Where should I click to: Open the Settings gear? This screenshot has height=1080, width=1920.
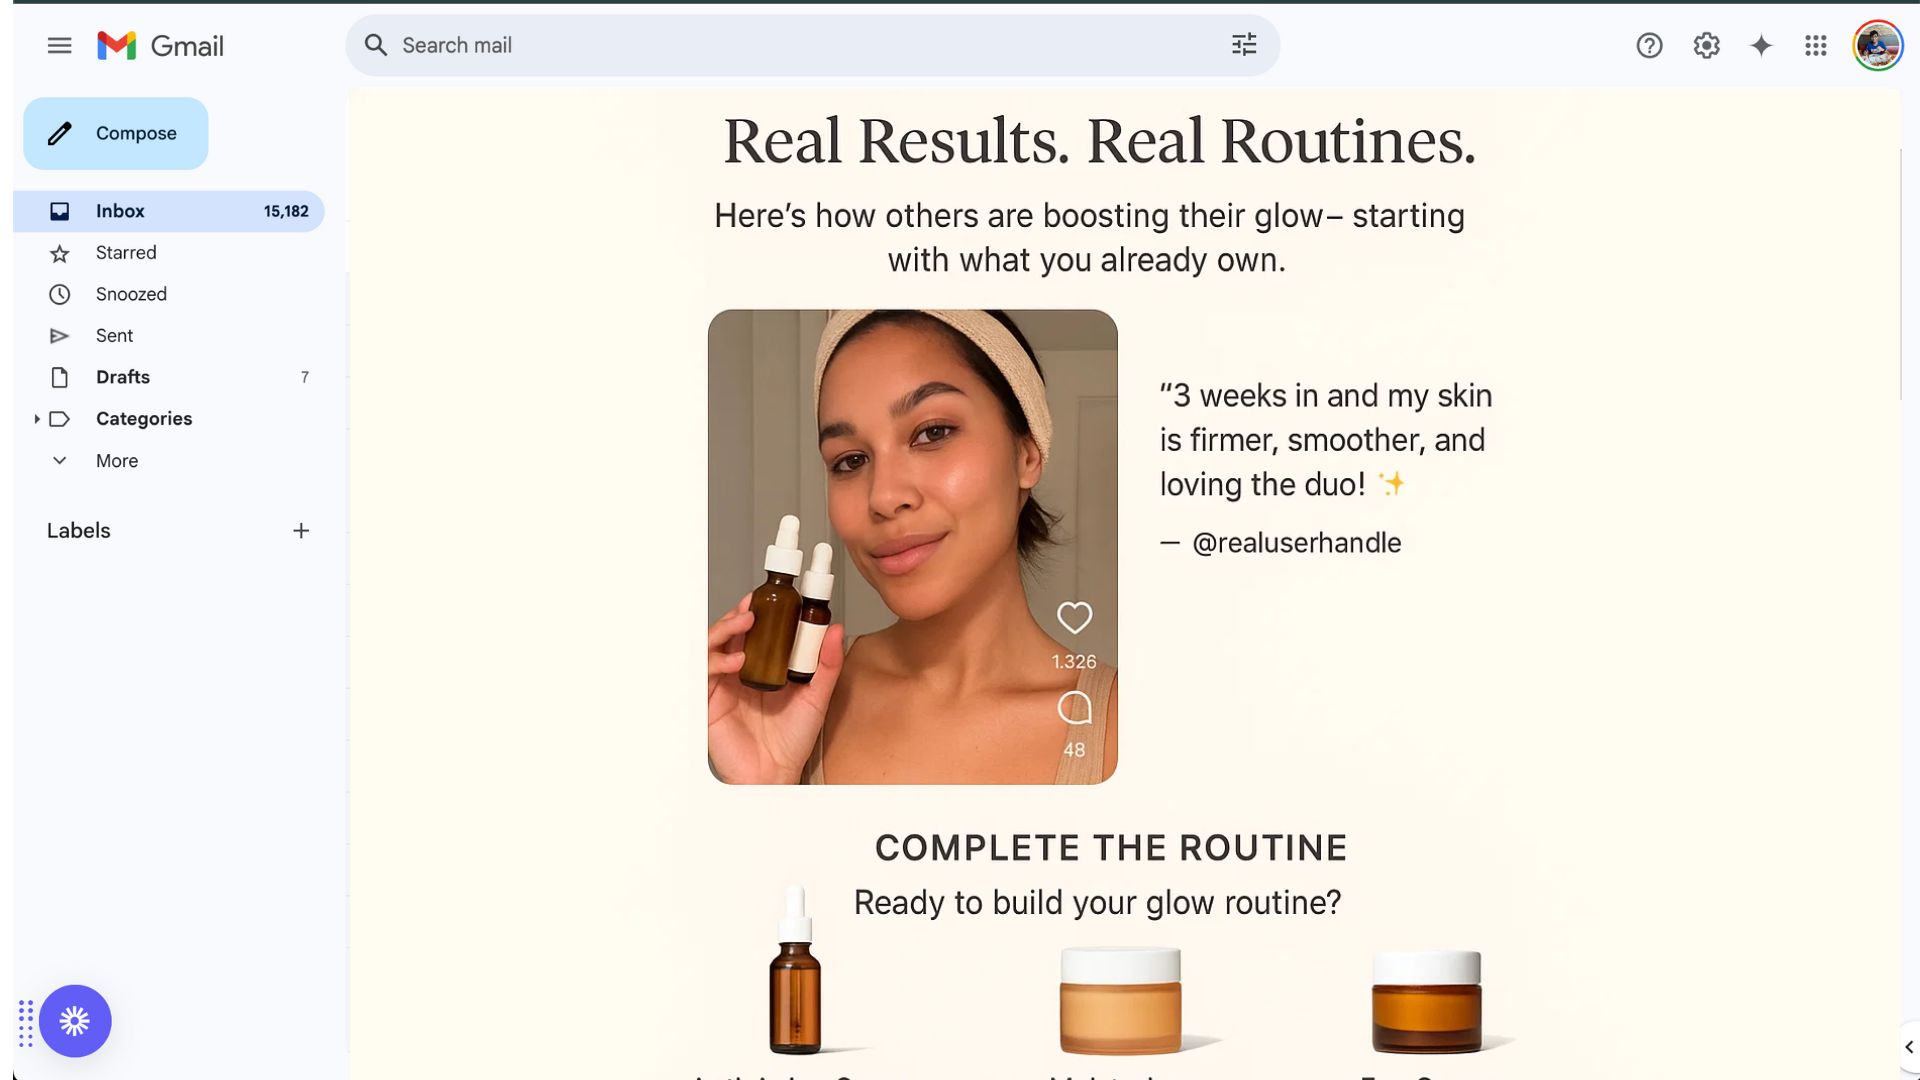point(1706,46)
